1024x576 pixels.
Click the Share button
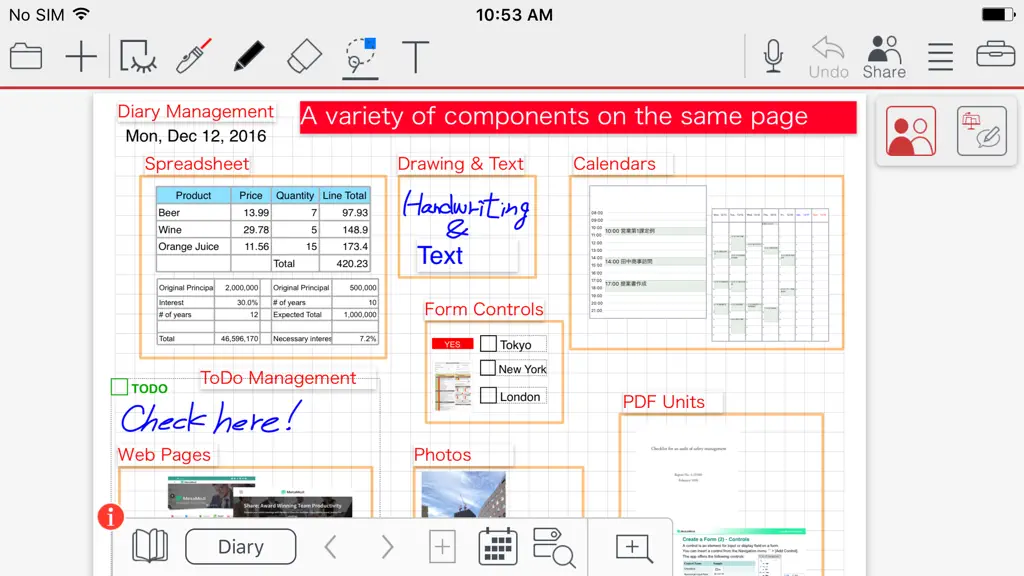(x=884, y=57)
